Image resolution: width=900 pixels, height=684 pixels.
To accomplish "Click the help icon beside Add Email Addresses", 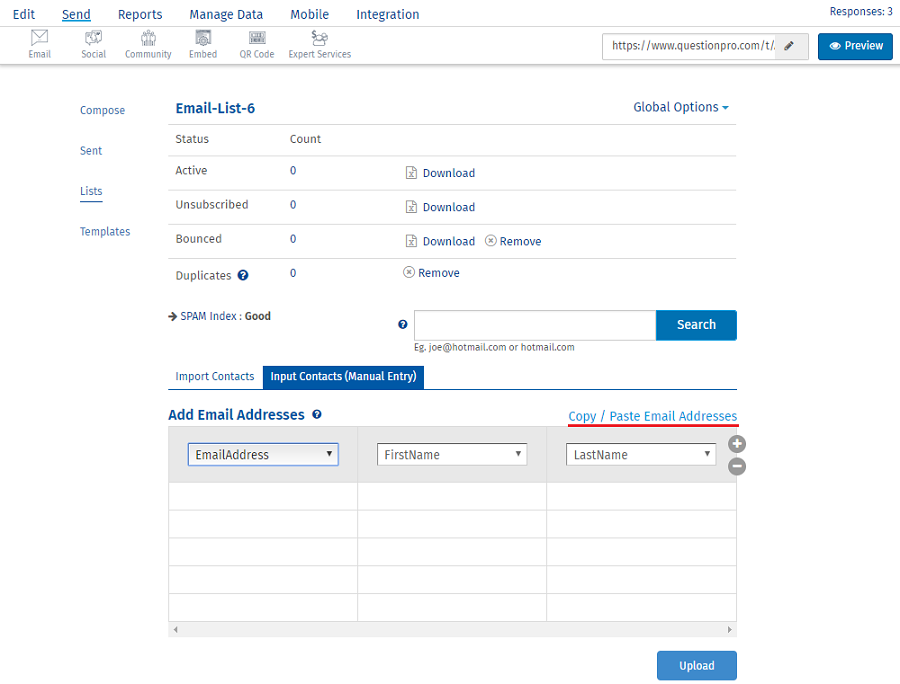I will tap(316, 415).
